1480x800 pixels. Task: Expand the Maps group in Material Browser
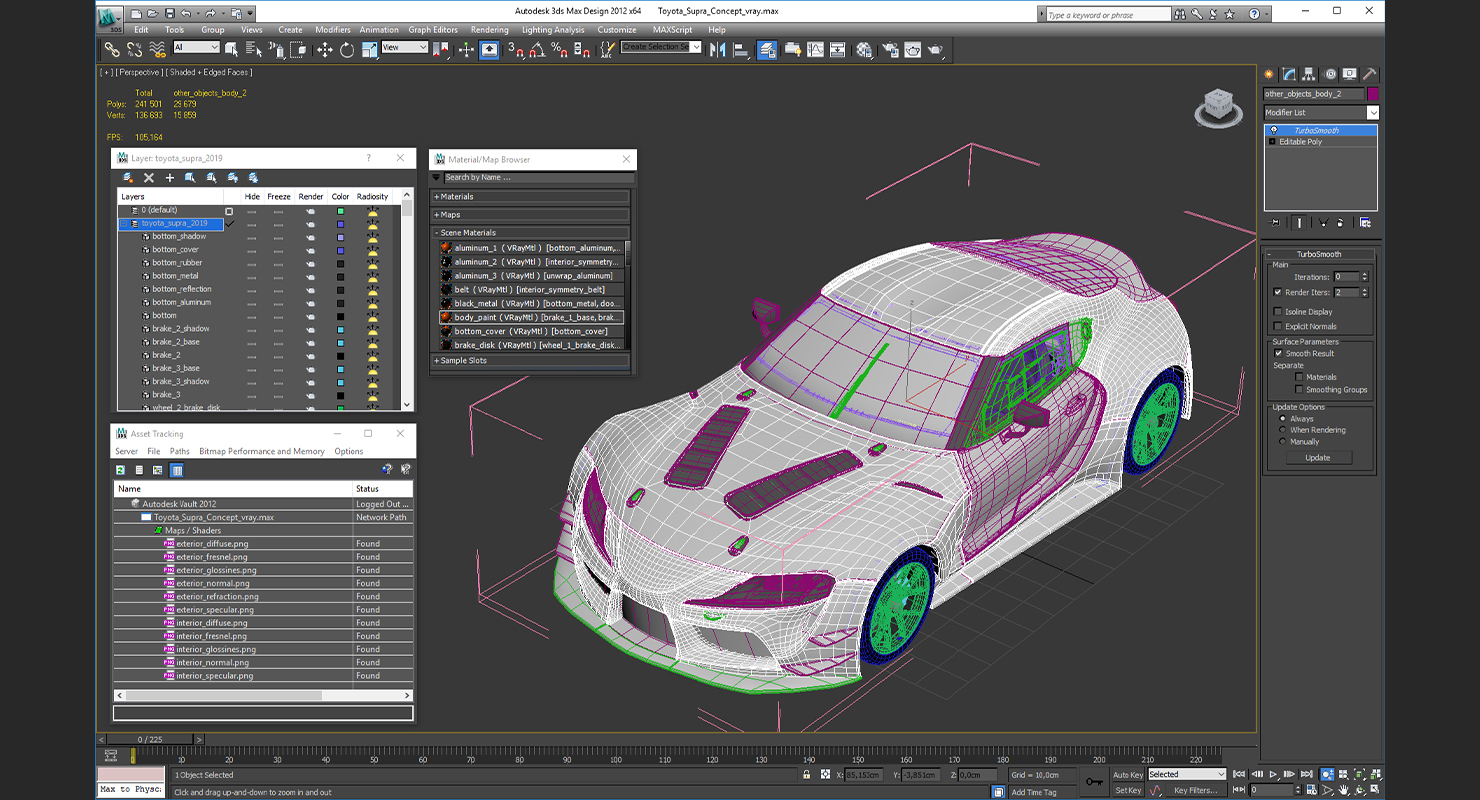point(530,214)
